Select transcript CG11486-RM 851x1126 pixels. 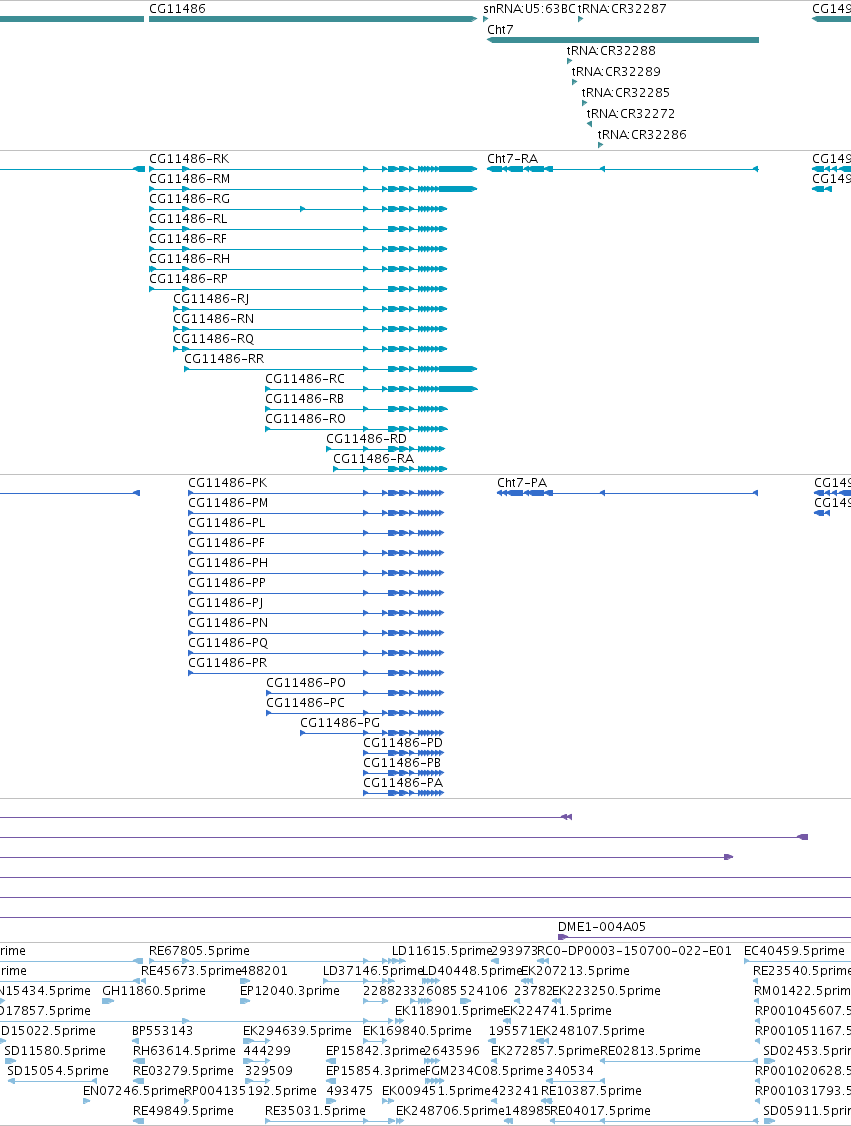coord(190,179)
